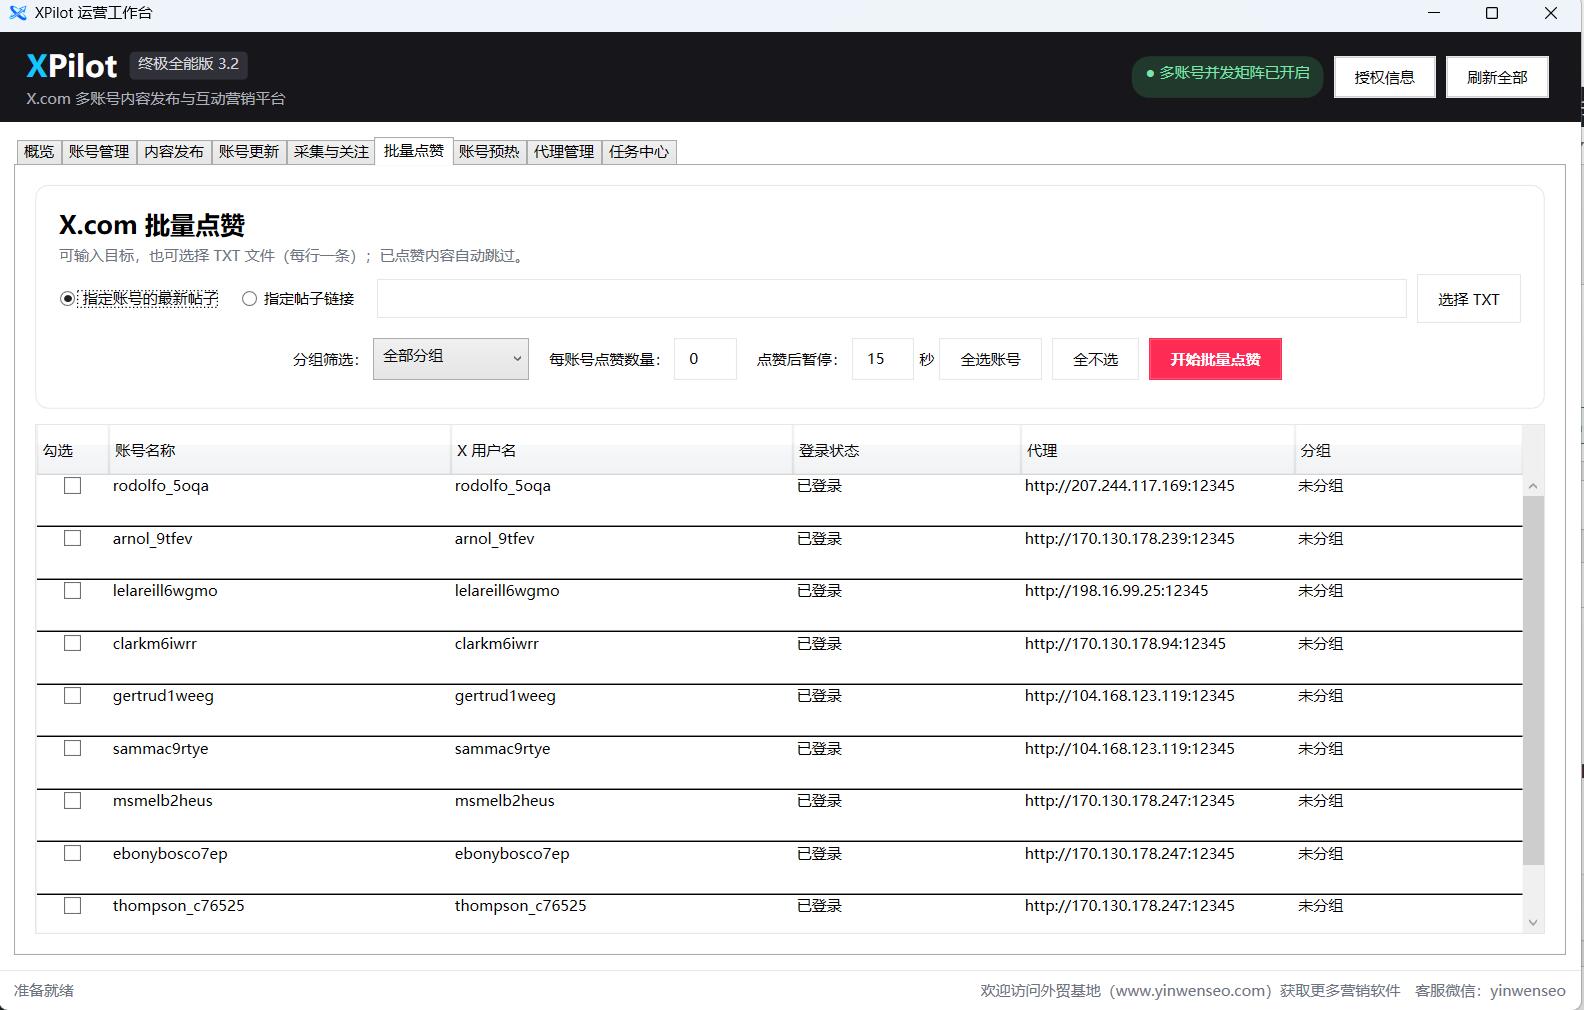
Task: Tick the checkbox for clarkm6iwrr
Action: [x=72, y=643]
